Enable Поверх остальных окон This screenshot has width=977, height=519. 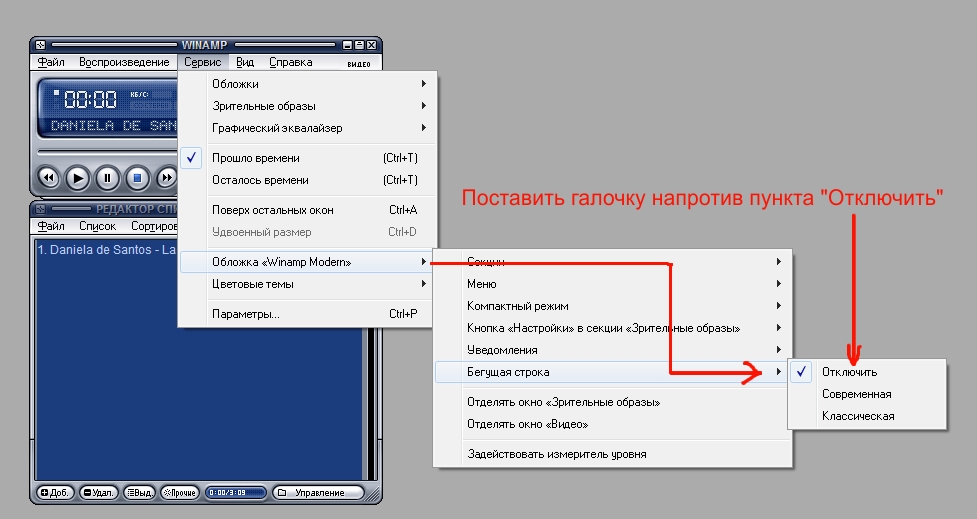pos(308,210)
